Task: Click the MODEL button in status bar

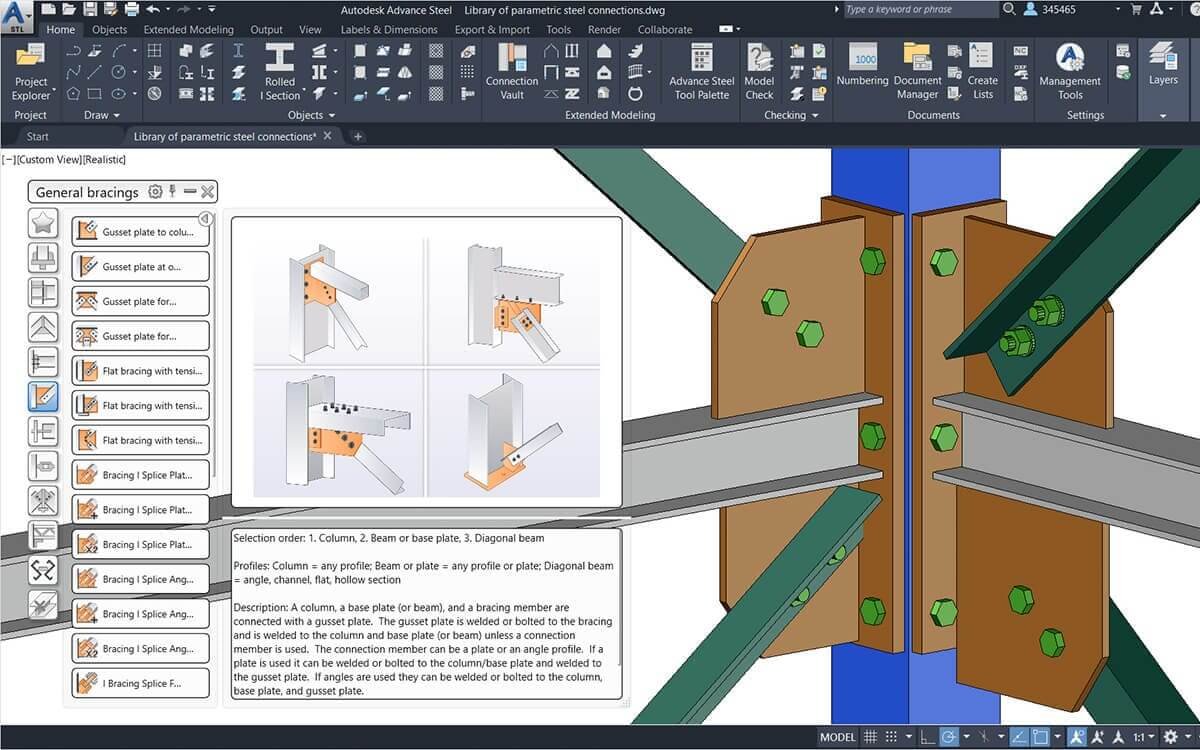Action: [840, 737]
